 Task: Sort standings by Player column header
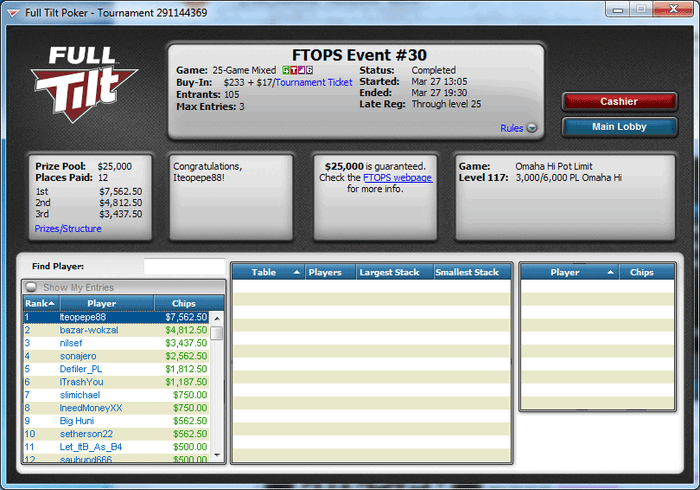[x=107, y=303]
